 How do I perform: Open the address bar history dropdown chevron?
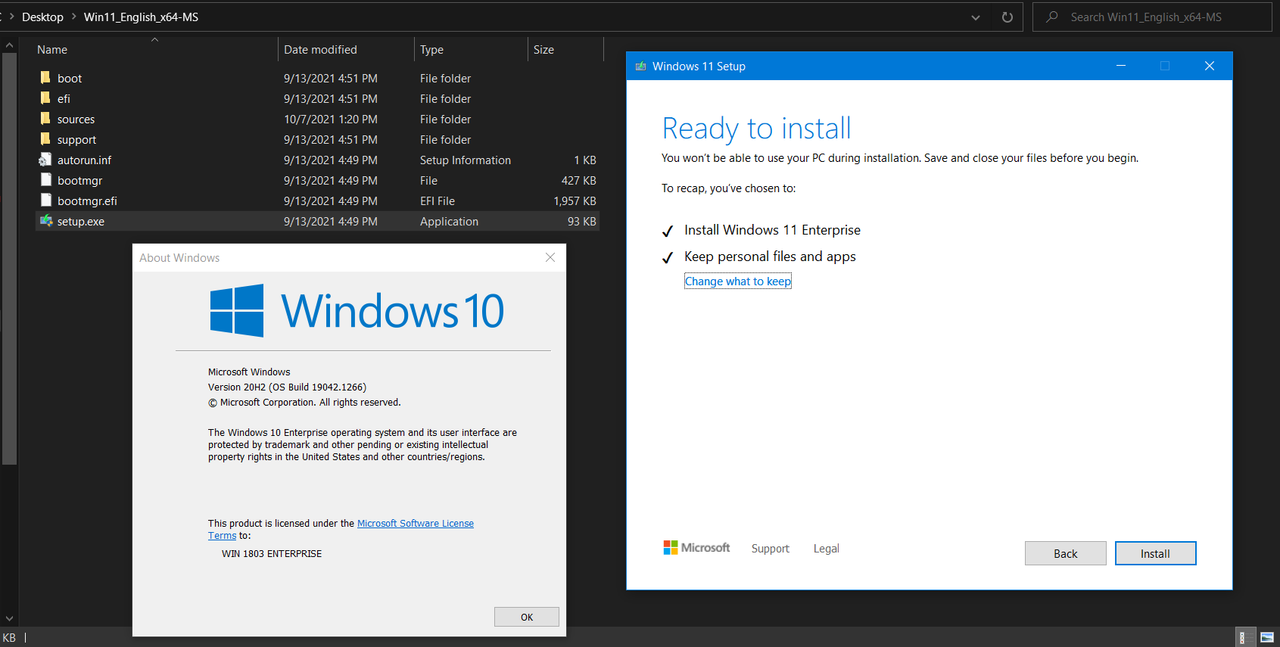(x=976, y=17)
